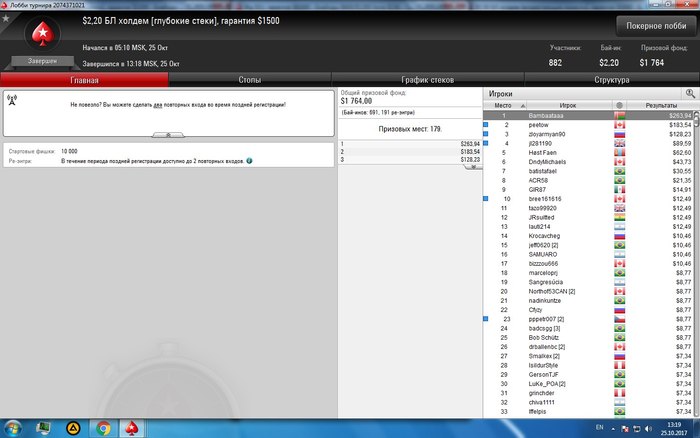700x438 pixels.
Task: Click the favorite star icon in the header
Action: [x=6, y=18]
